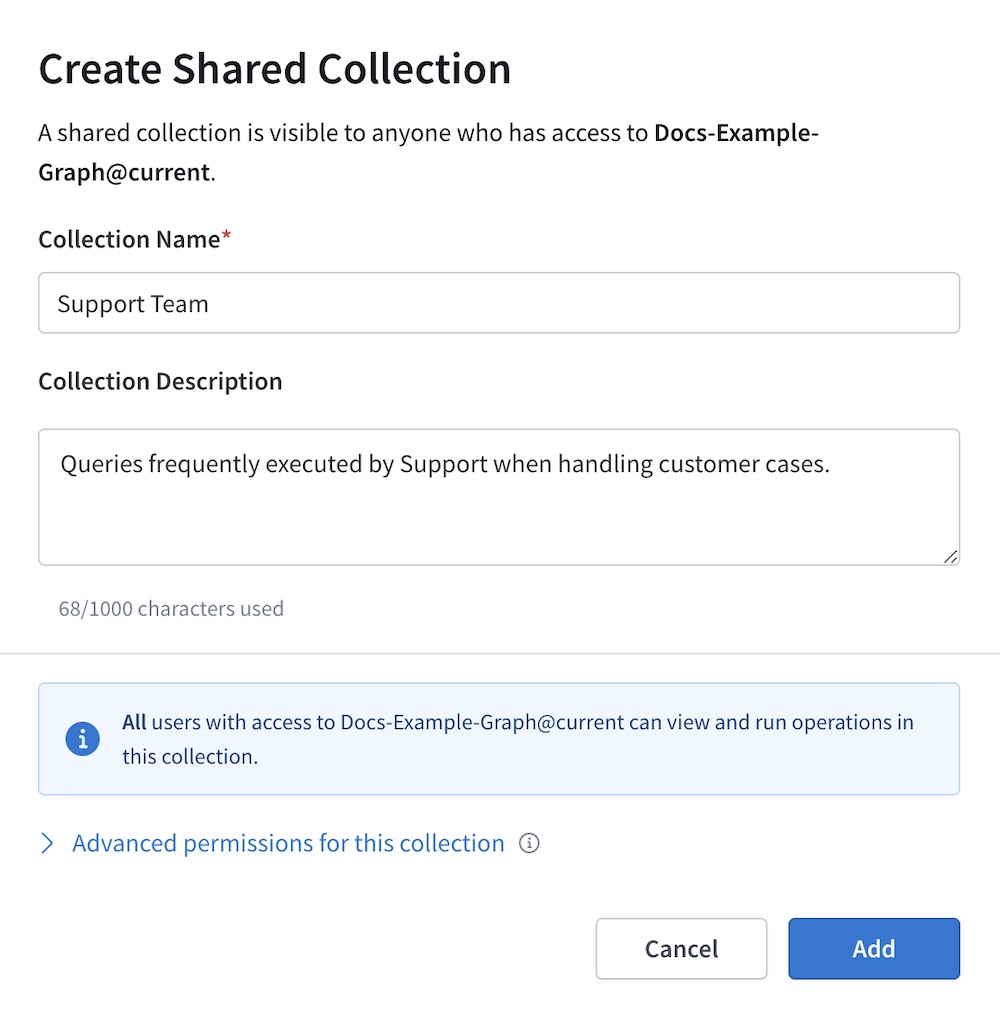This screenshot has height=1015, width=1000.
Task: Click the Create Shared Collection heading
Action: tap(274, 68)
